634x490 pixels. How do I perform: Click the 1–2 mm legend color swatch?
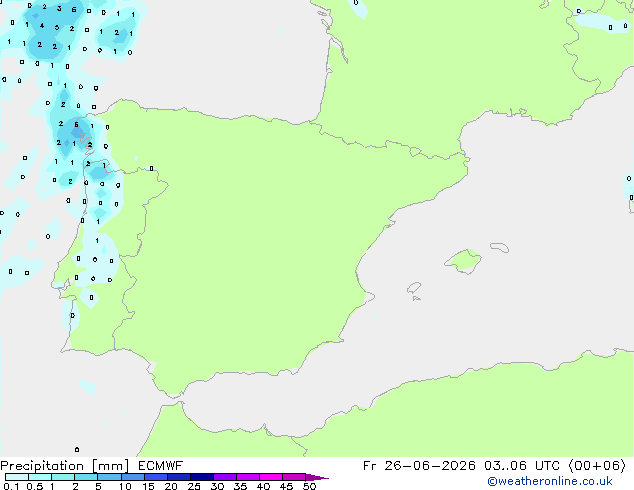coord(63,477)
